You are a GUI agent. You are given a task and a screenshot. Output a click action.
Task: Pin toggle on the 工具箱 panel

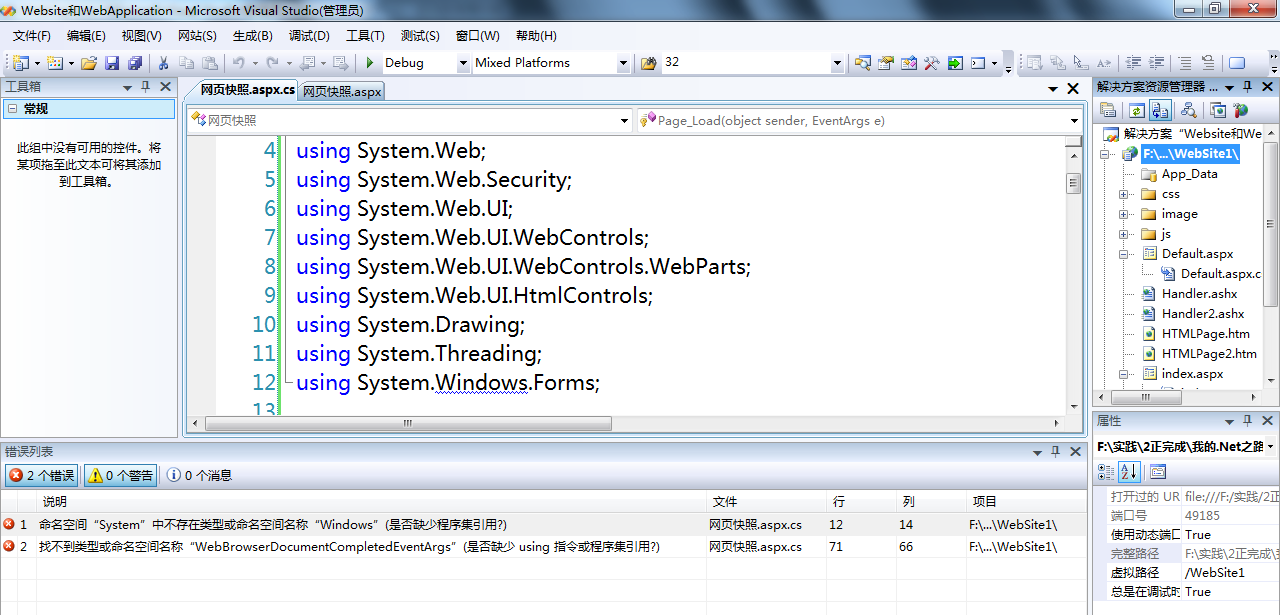(x=145, y=87)
